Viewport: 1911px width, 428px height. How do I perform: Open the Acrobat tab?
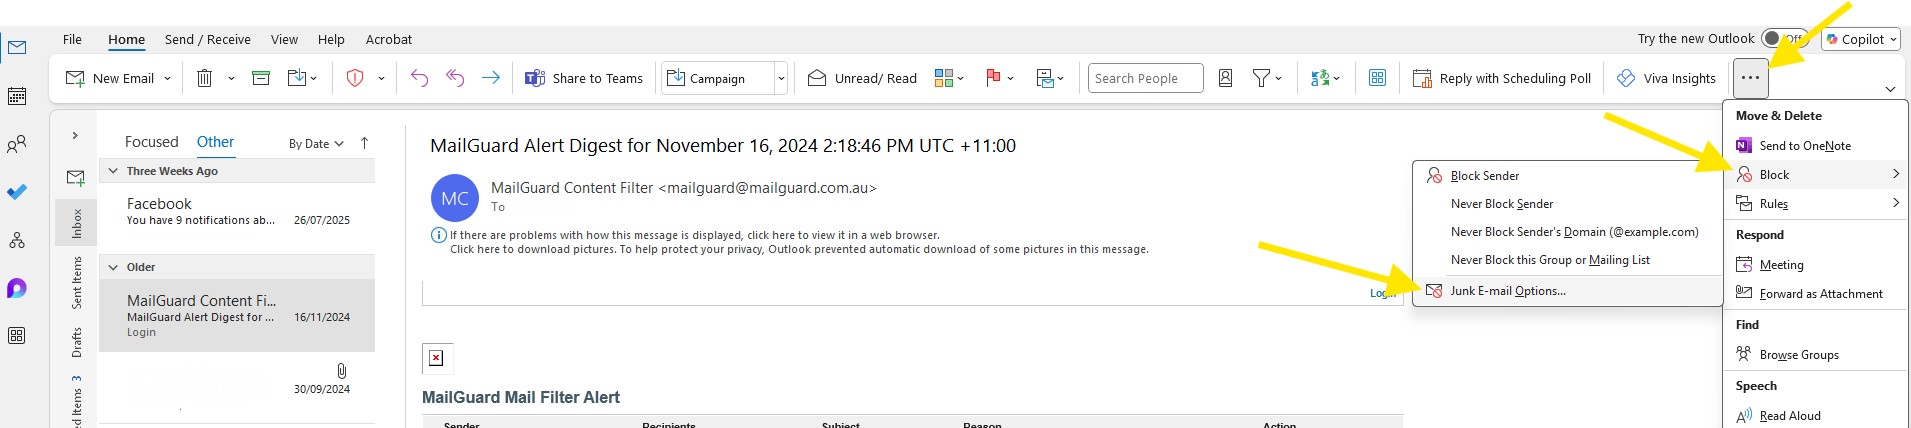pyautogui.click(x=389, y=39)
